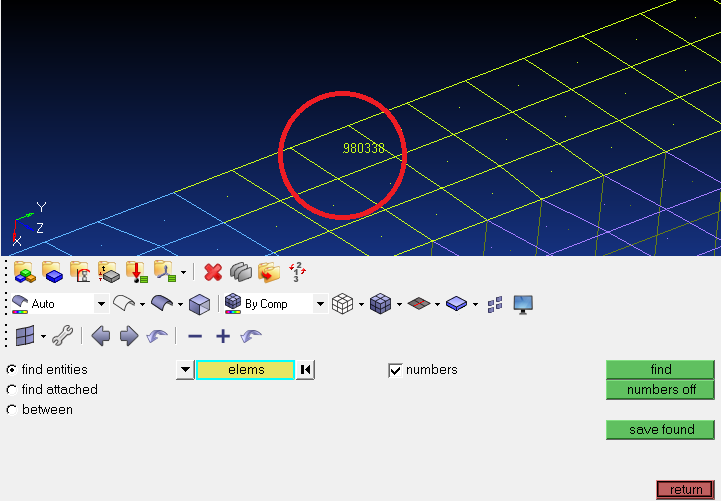
Task: Click the monitor display icon
Action: [523, 304]
